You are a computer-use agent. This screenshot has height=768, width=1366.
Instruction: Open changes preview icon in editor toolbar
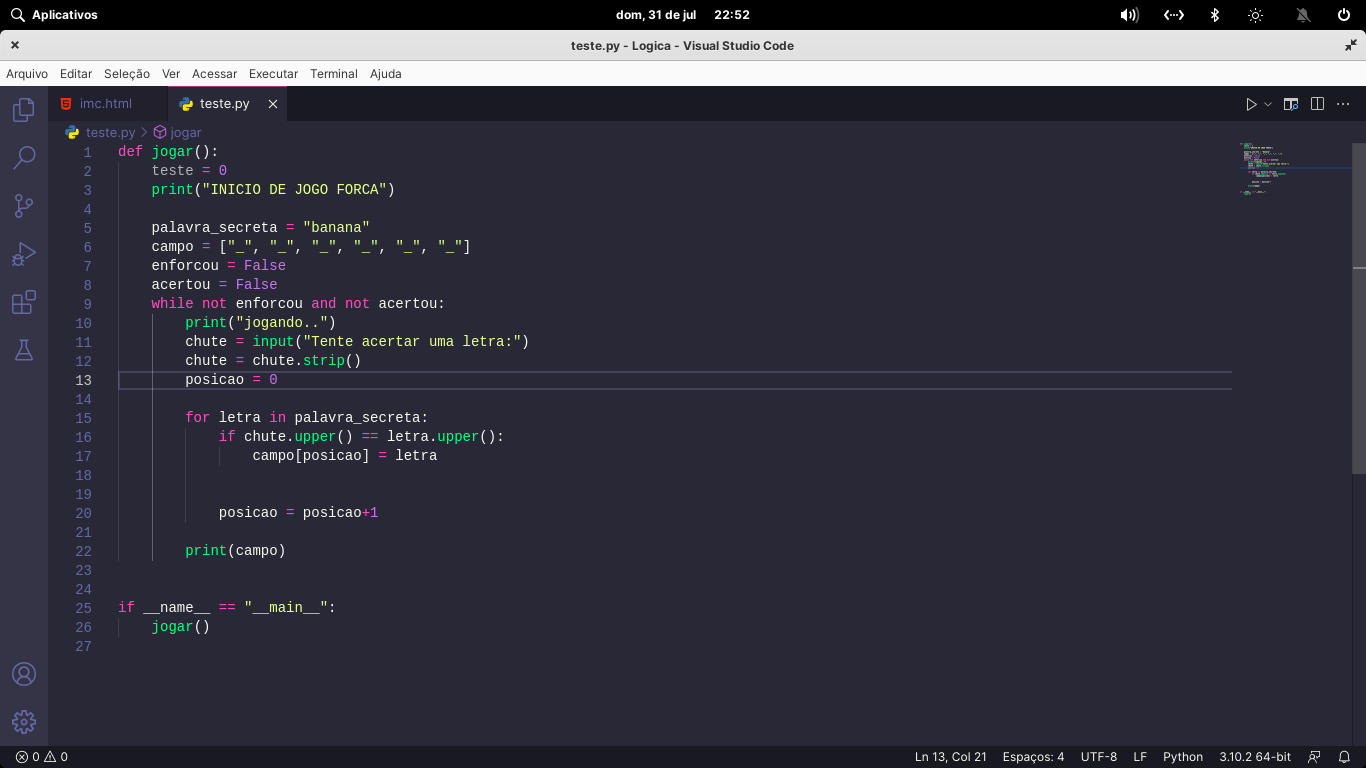click(x=1291, y=104)
